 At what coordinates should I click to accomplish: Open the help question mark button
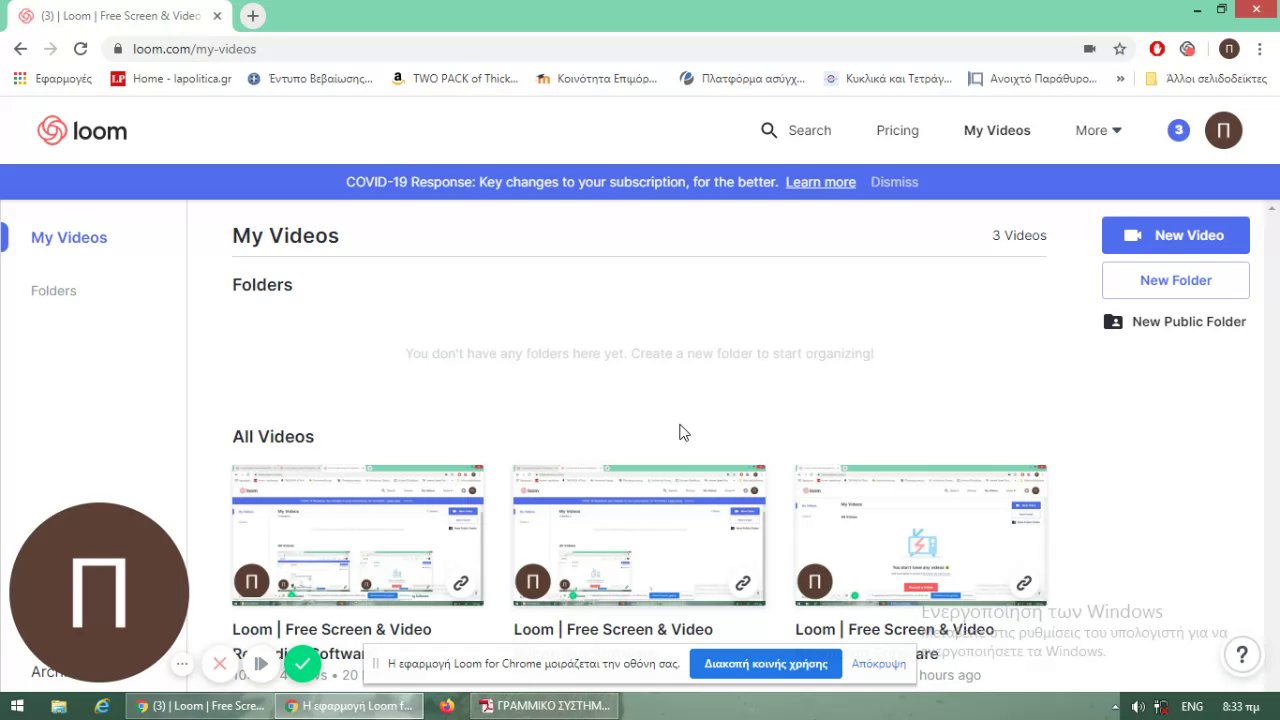point(1242,656)
